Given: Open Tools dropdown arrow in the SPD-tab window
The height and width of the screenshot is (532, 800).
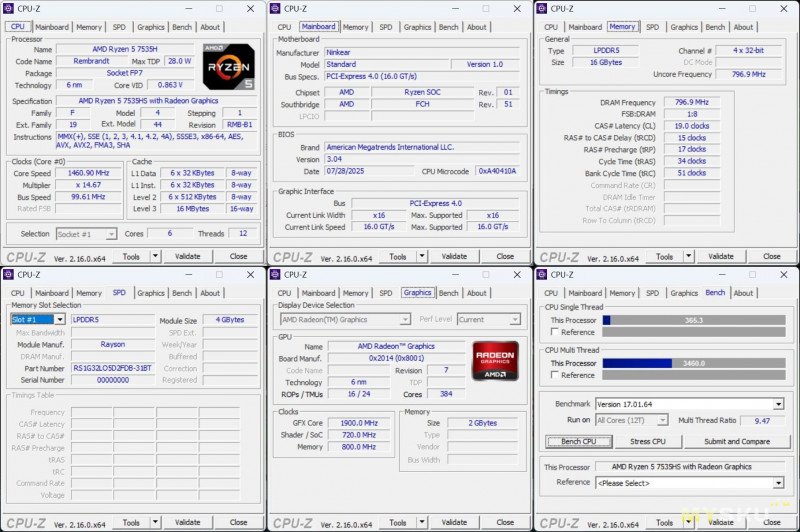Looking at the screenshot, I should (155, 522).
